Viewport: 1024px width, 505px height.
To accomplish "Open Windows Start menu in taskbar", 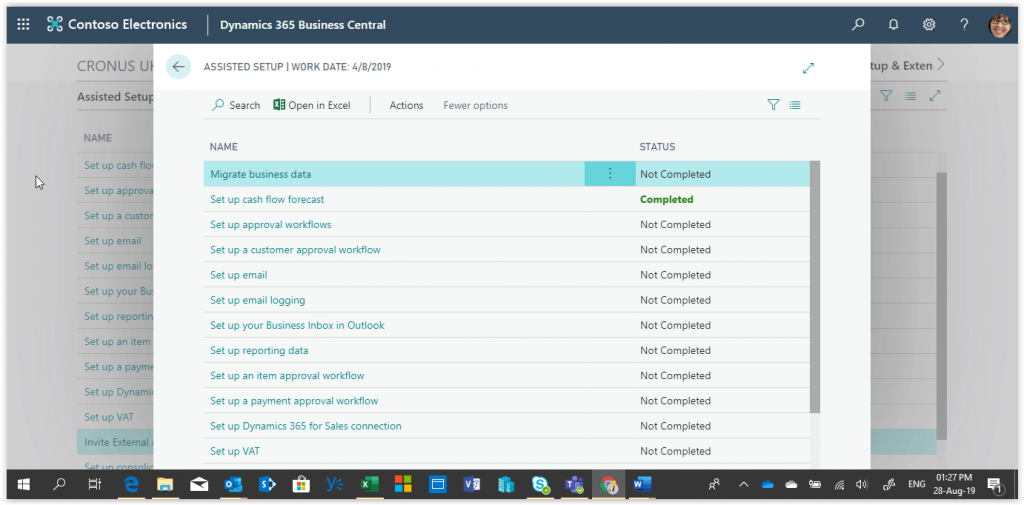I will 24,485.
